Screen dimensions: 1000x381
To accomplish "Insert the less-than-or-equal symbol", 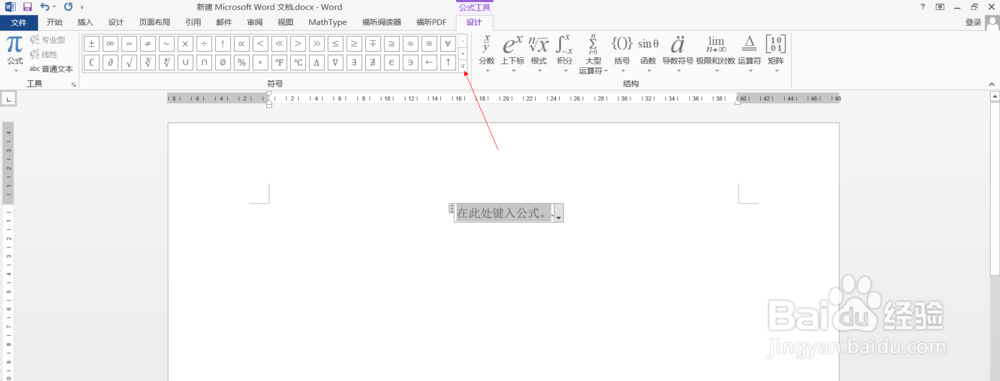I will click(335, 43).
